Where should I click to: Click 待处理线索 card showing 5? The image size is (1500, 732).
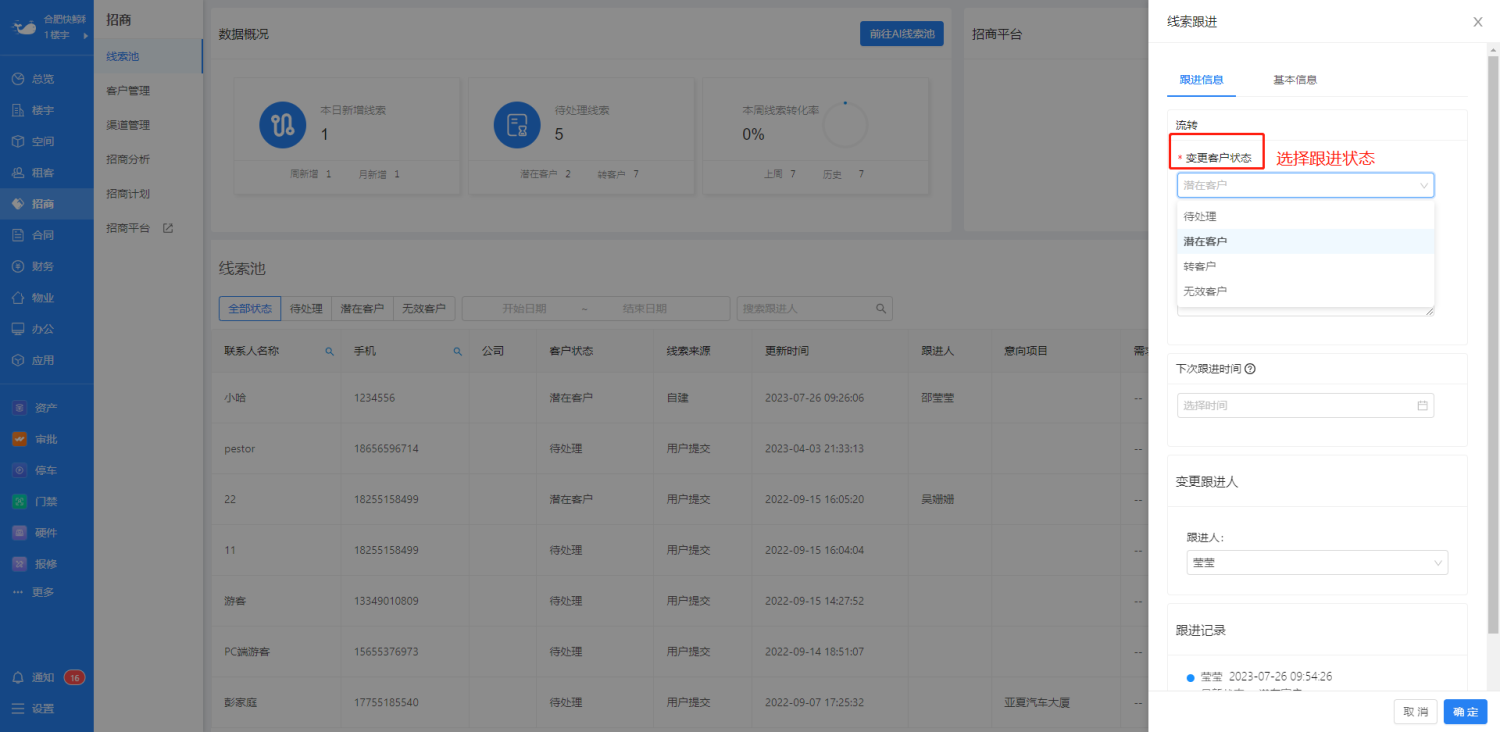coord(580,136)
